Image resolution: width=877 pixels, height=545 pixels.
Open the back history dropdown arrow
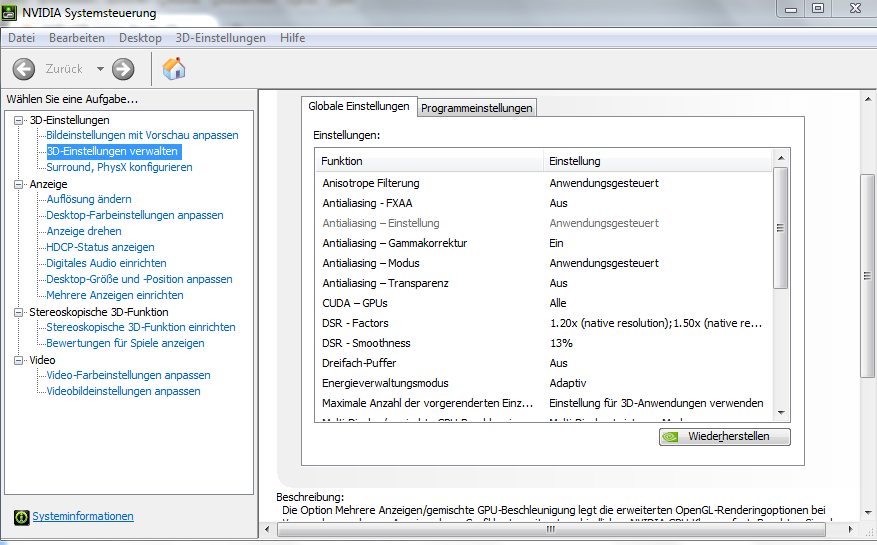pyautogui.click(x=100, y=69)
